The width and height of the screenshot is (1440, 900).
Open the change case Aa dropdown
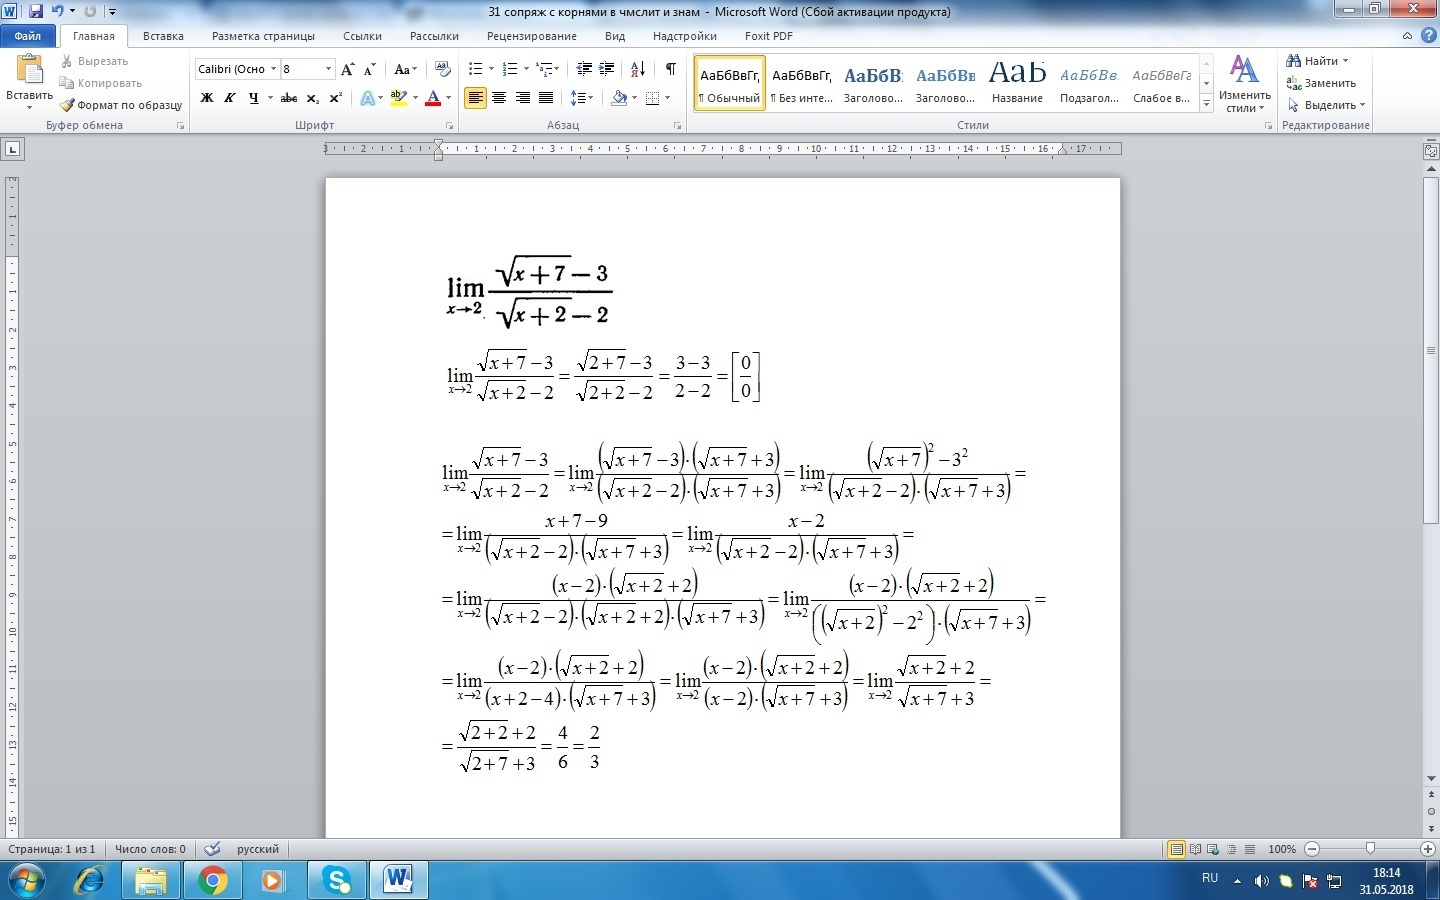pyautogui.click(x=404, y=69)
